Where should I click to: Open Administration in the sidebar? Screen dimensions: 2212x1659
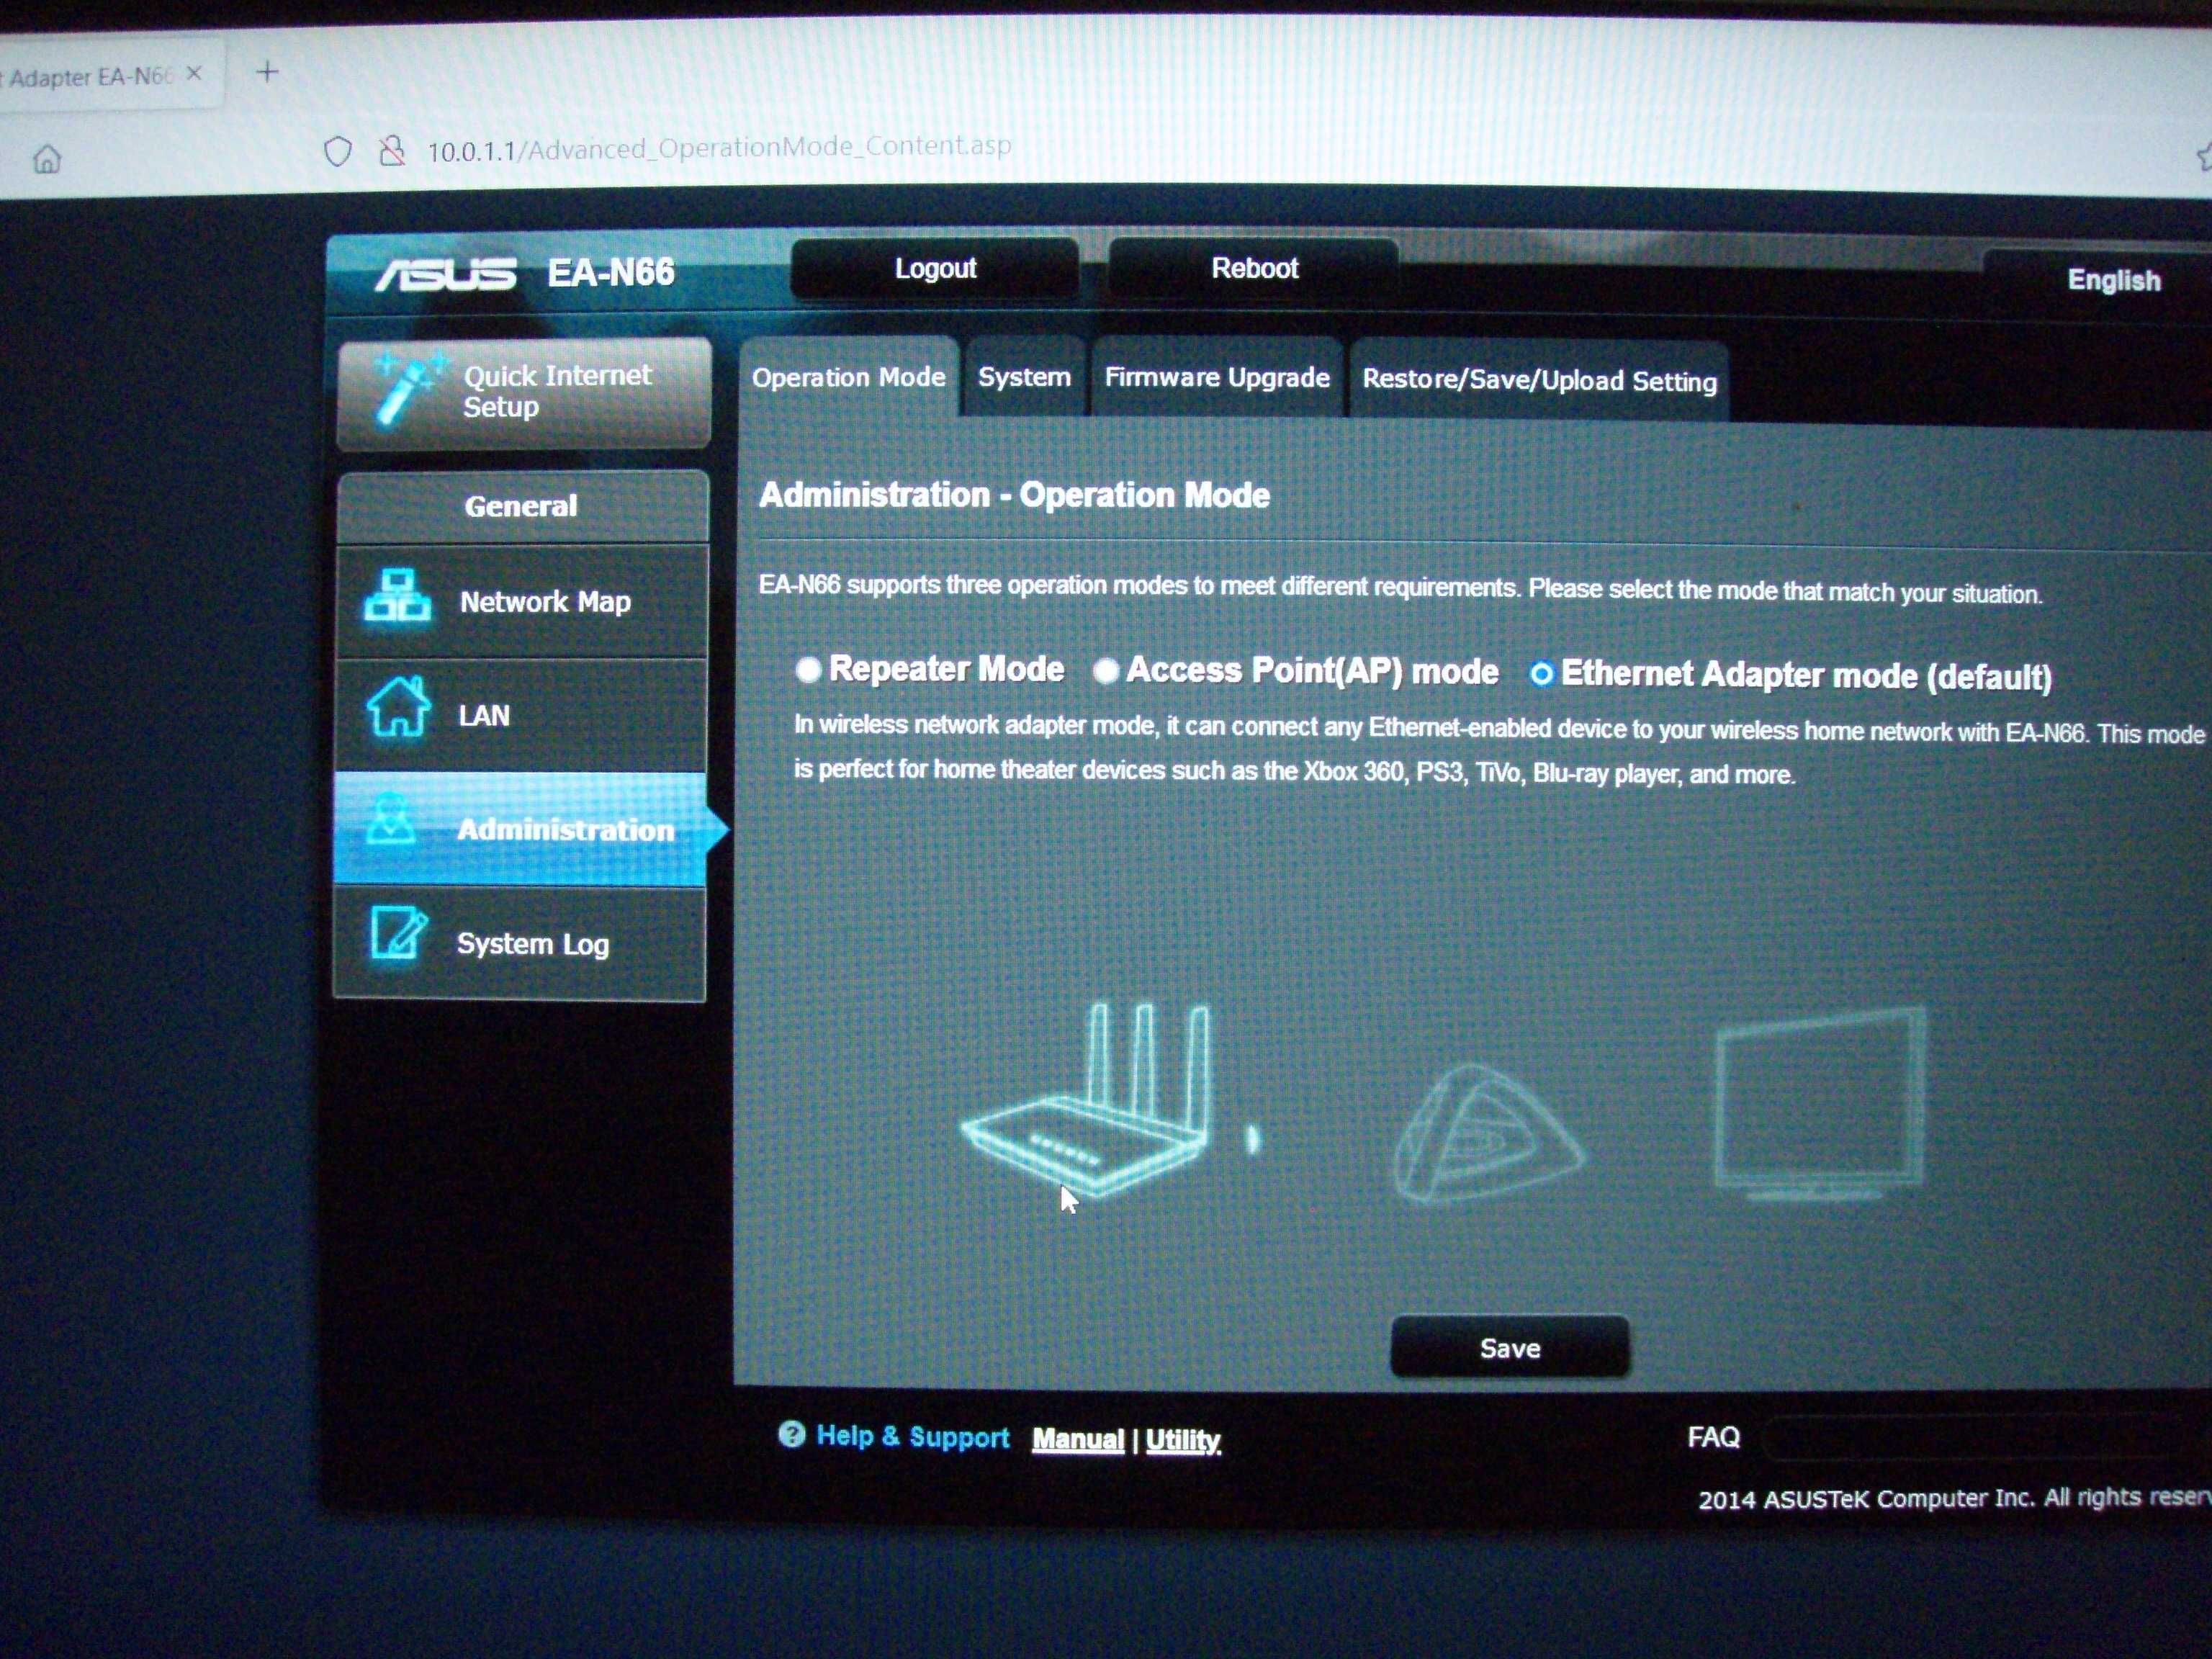click(x=520, y=829)
